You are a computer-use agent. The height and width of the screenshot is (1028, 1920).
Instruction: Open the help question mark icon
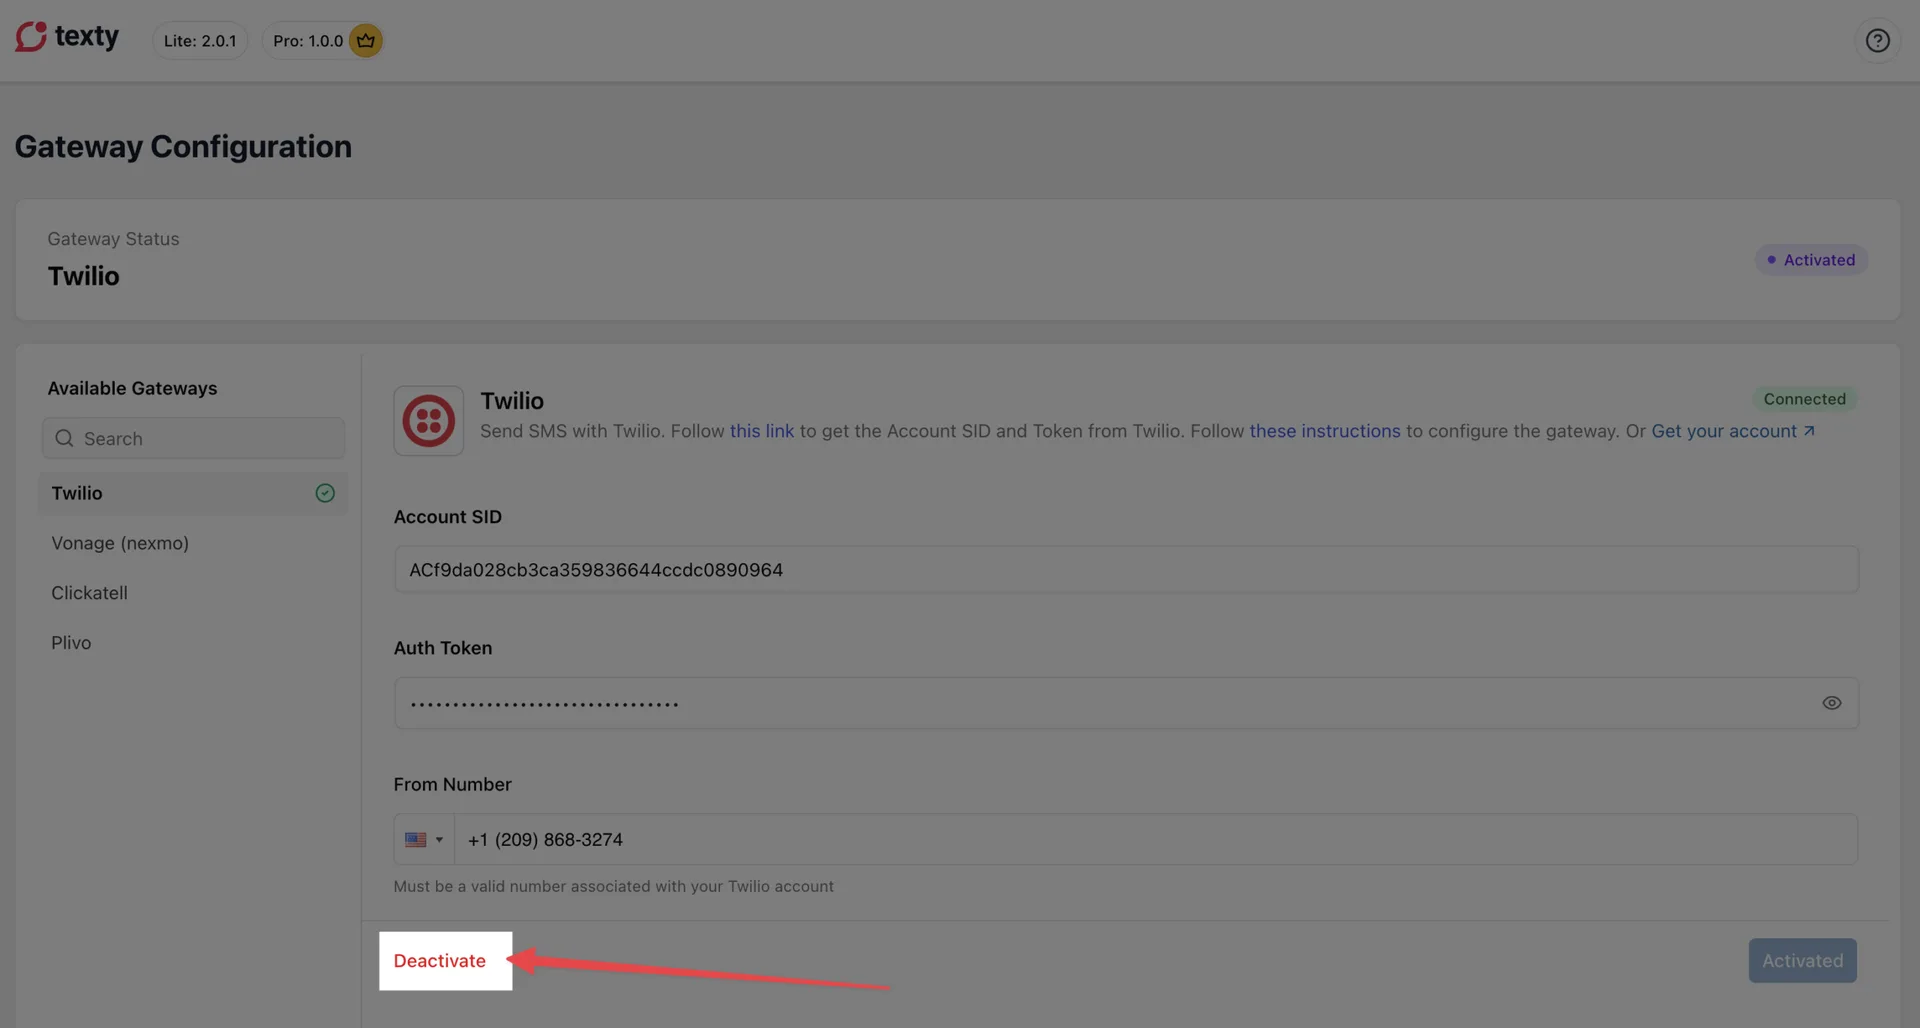[1877, 40]
